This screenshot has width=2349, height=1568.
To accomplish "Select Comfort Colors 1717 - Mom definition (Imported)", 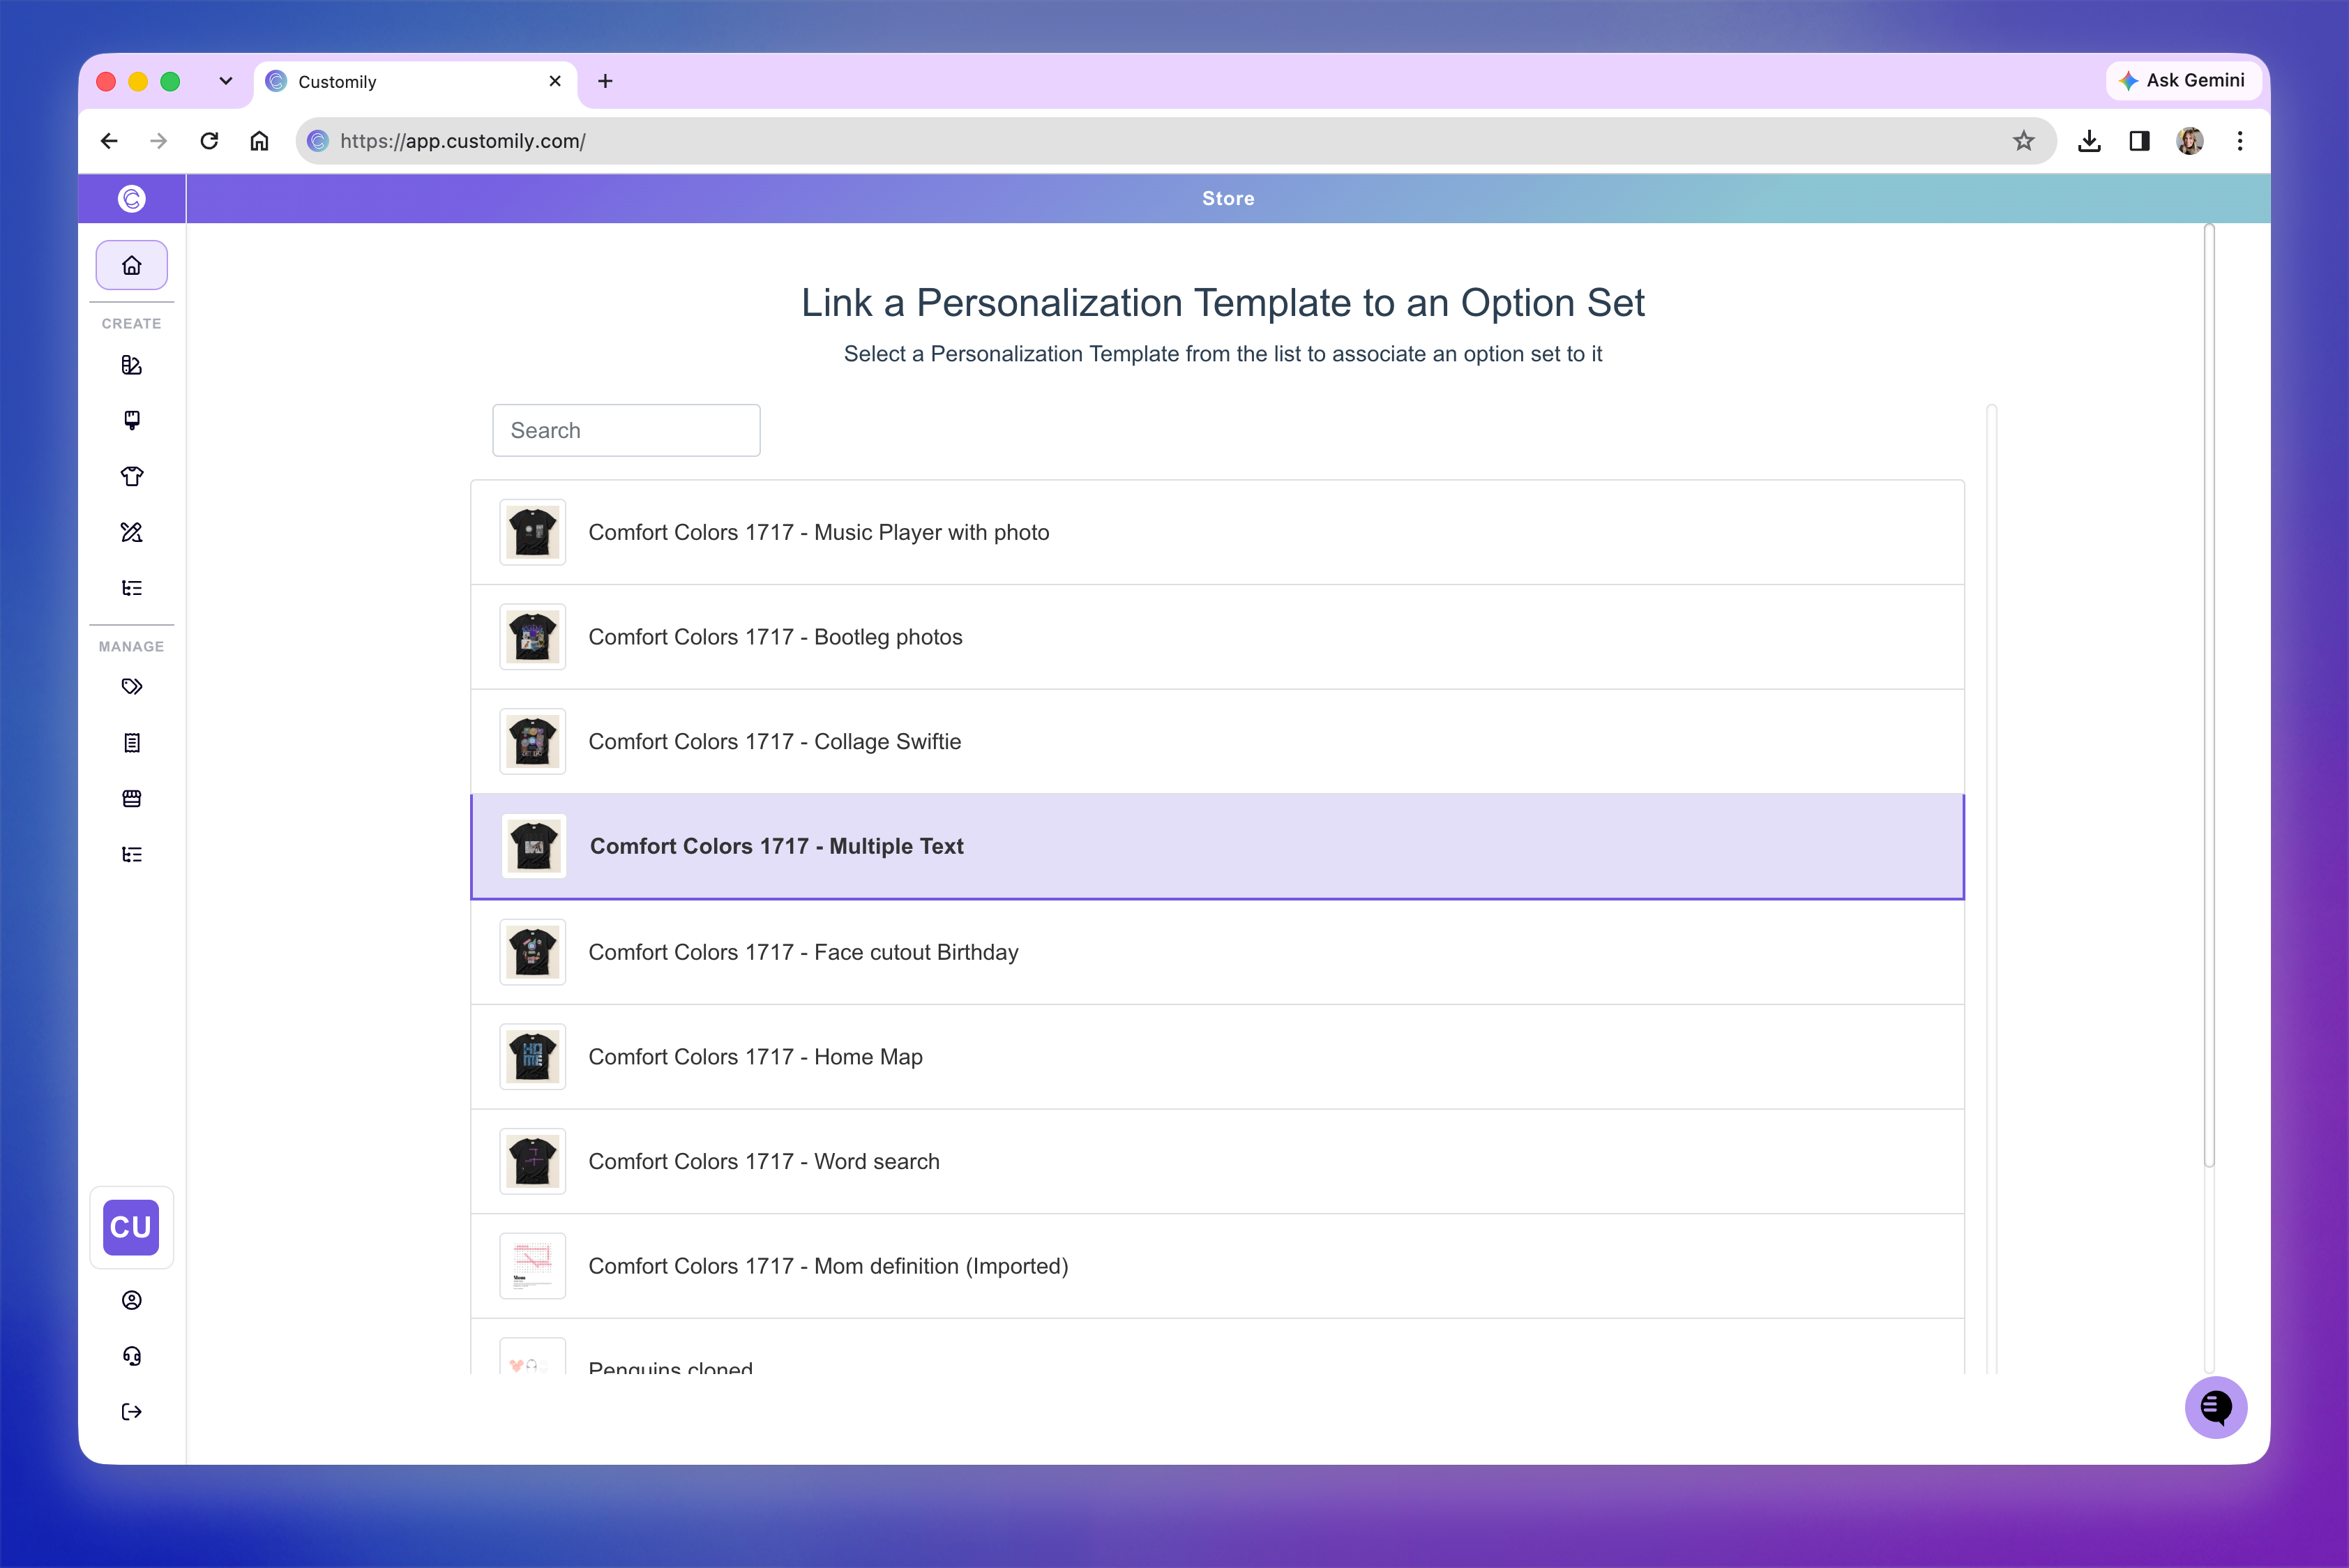I will [x=1217, y=1266].
